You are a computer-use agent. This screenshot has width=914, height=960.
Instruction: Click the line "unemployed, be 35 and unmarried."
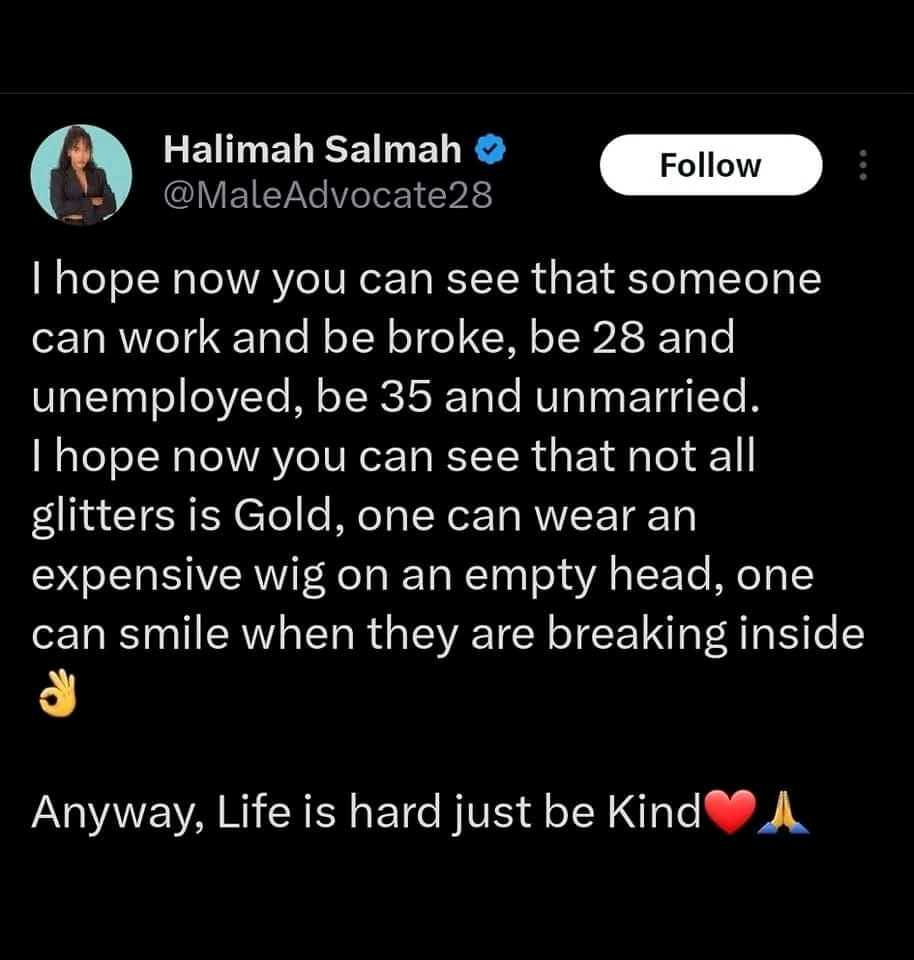tap(396, 398)
